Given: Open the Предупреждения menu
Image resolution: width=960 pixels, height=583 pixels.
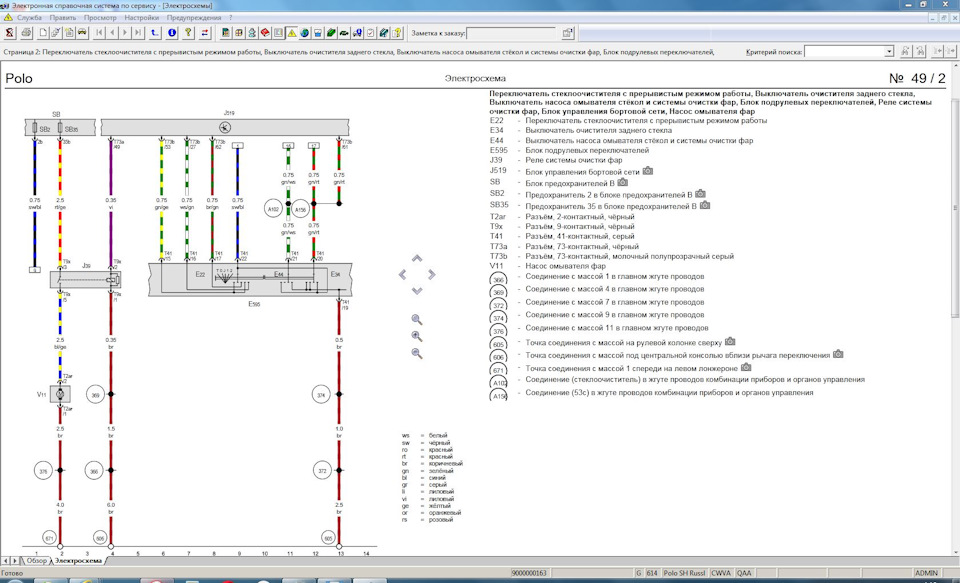Looking at the screenshot, I should tap(193, 18).
